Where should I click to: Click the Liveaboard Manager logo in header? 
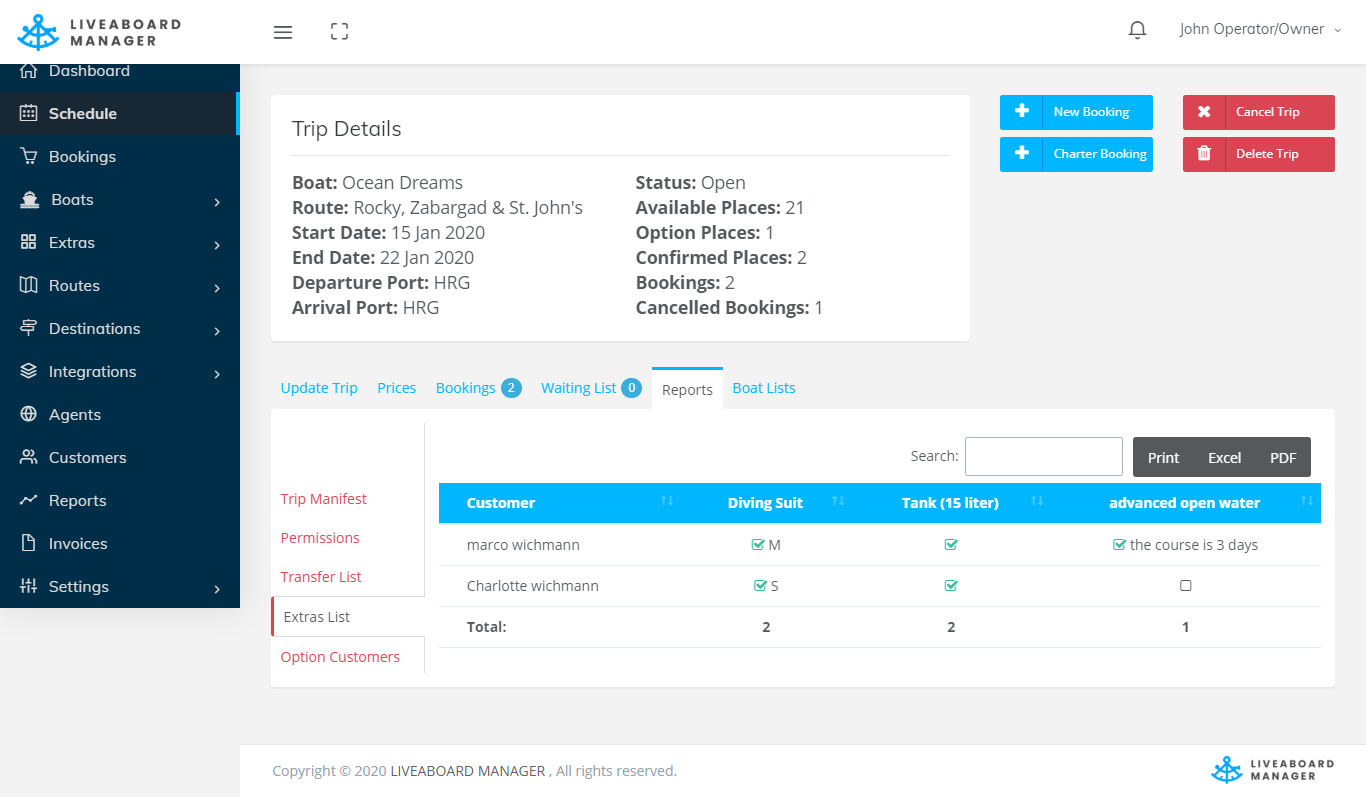click(100, 32)
